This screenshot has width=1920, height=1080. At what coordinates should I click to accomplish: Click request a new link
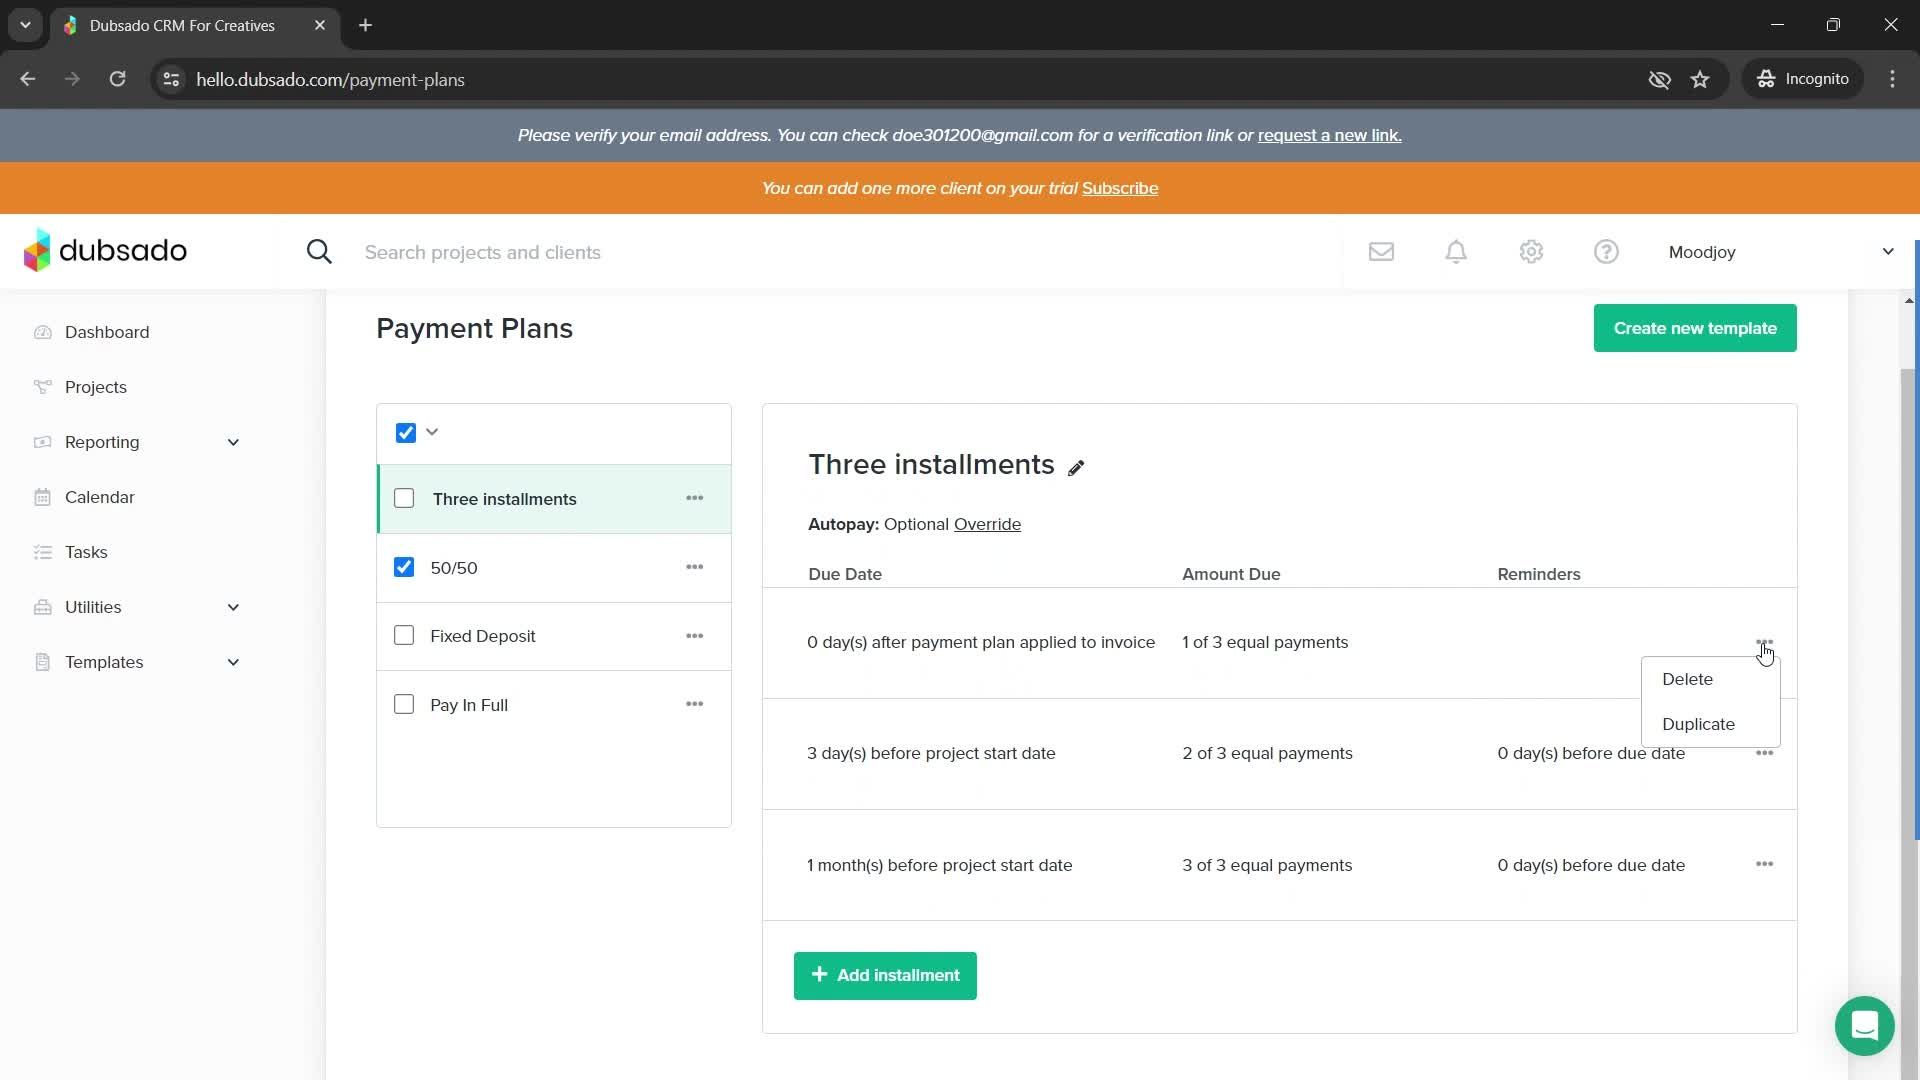point(1329,135)
